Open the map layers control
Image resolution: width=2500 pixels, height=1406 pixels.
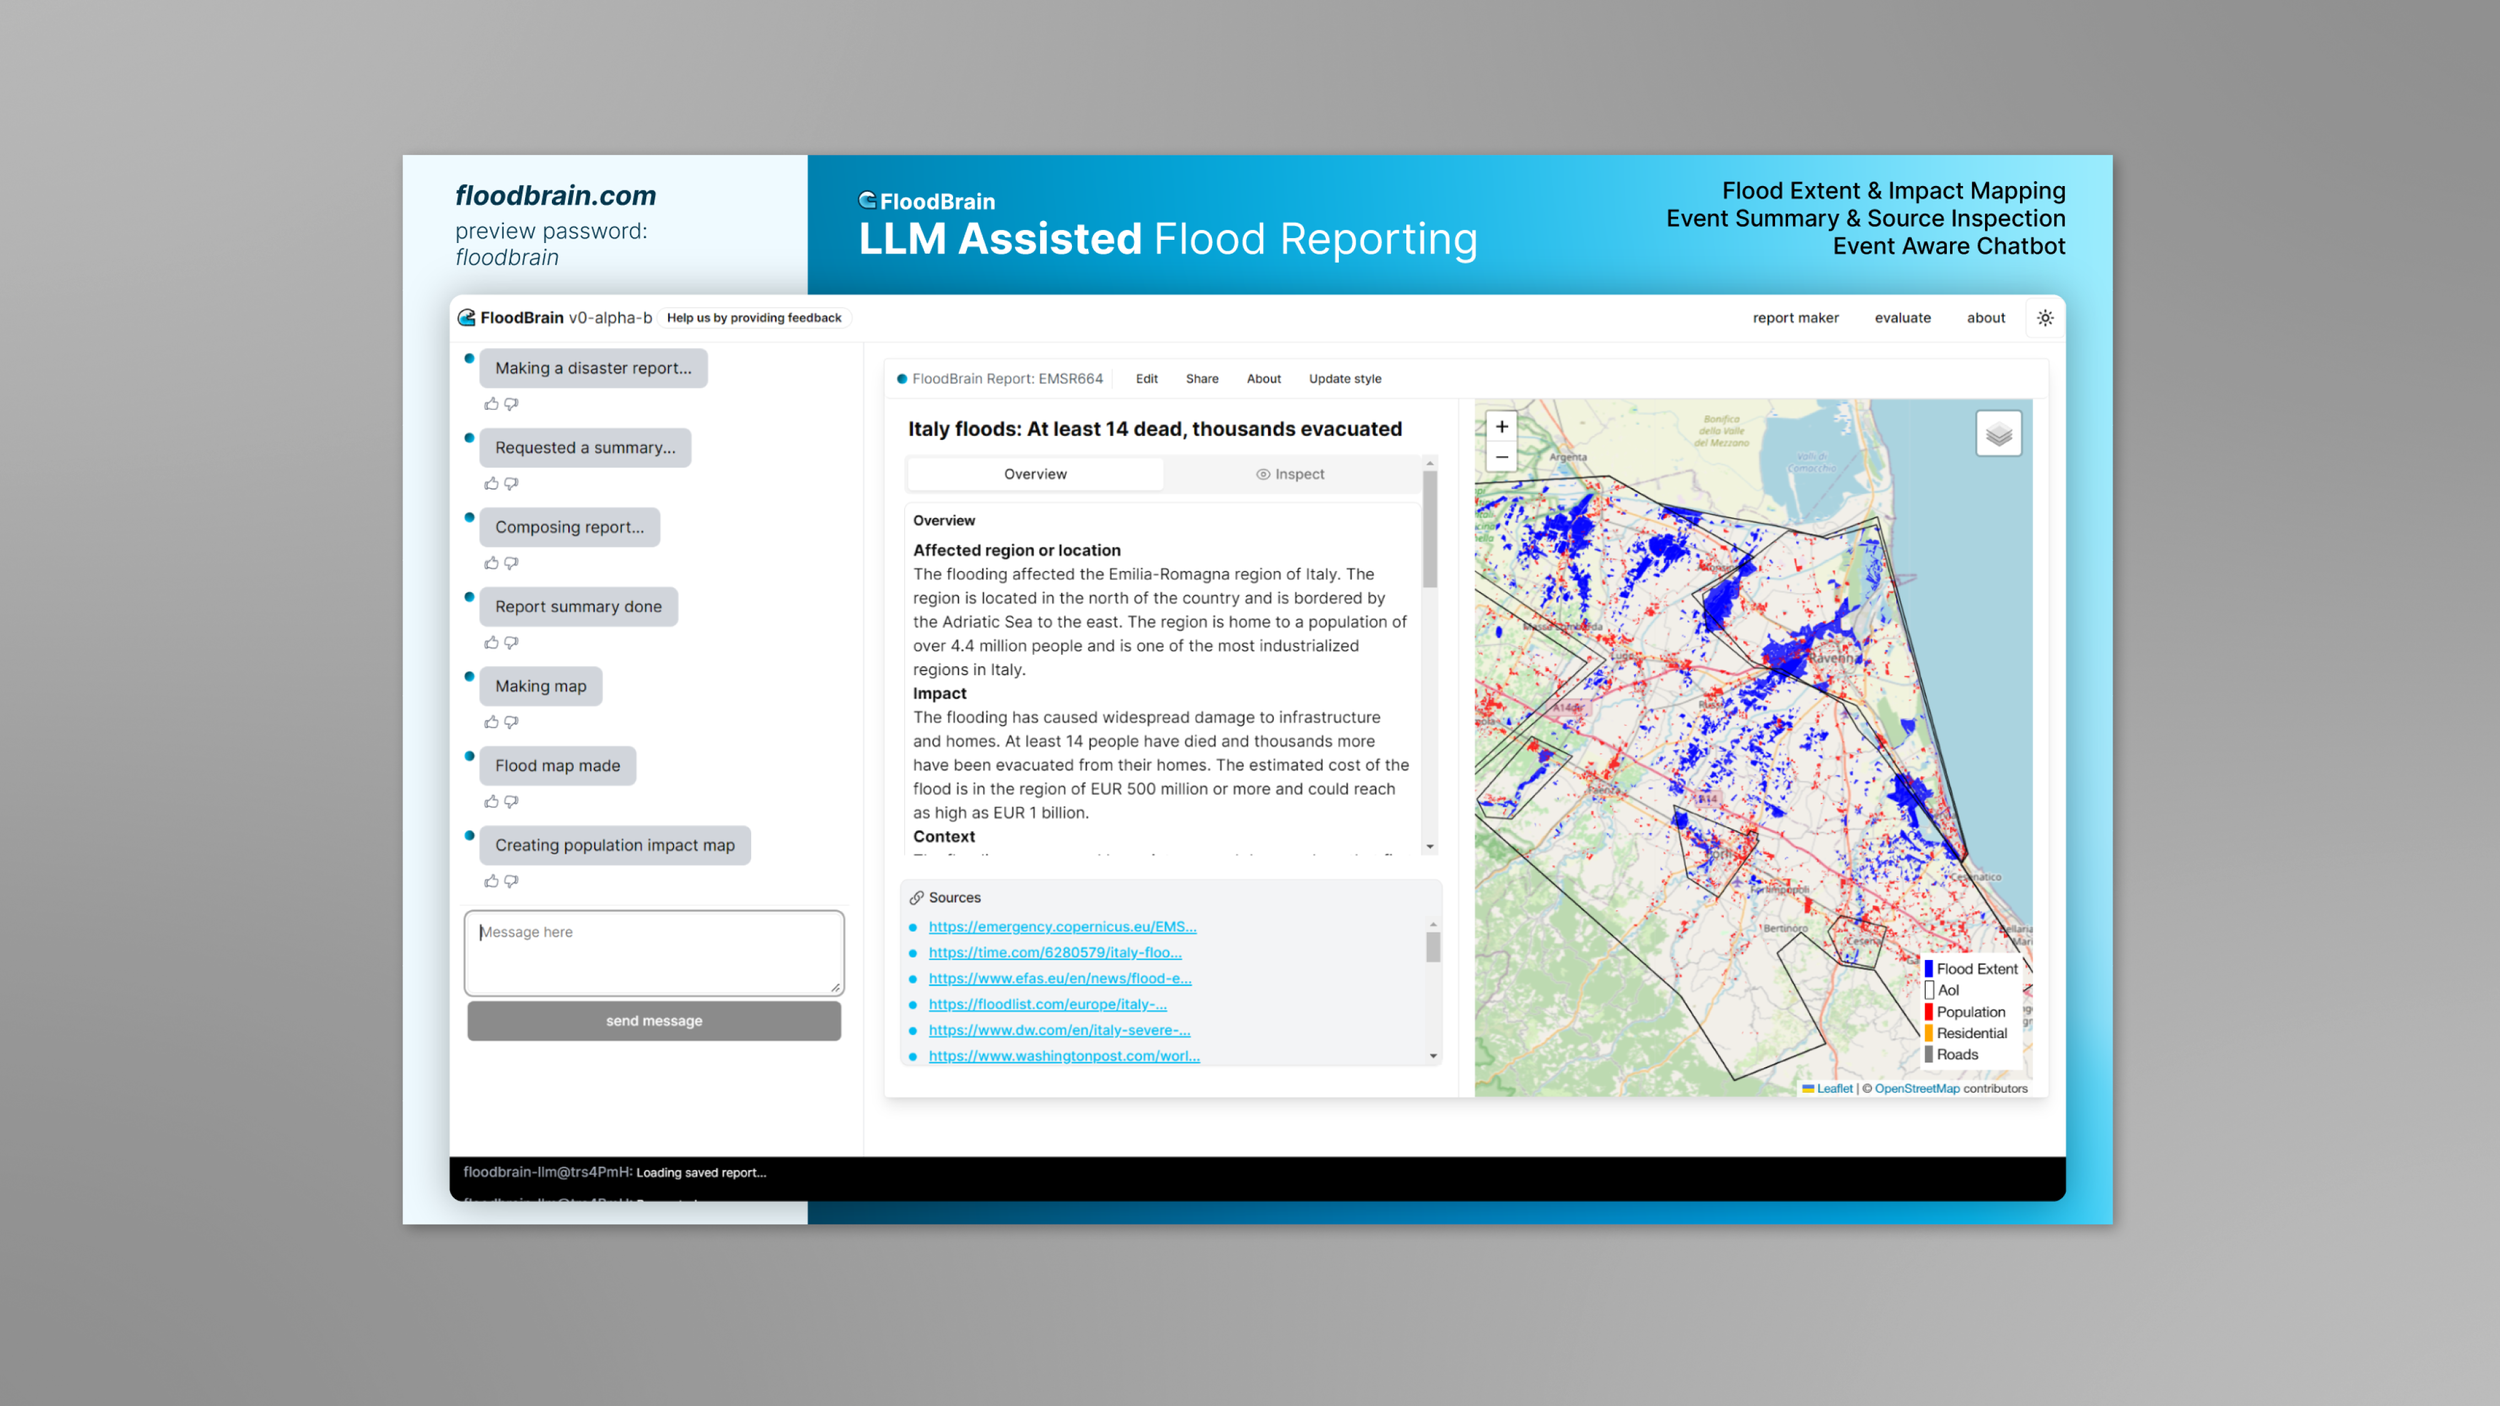[x=1997, y=434]
